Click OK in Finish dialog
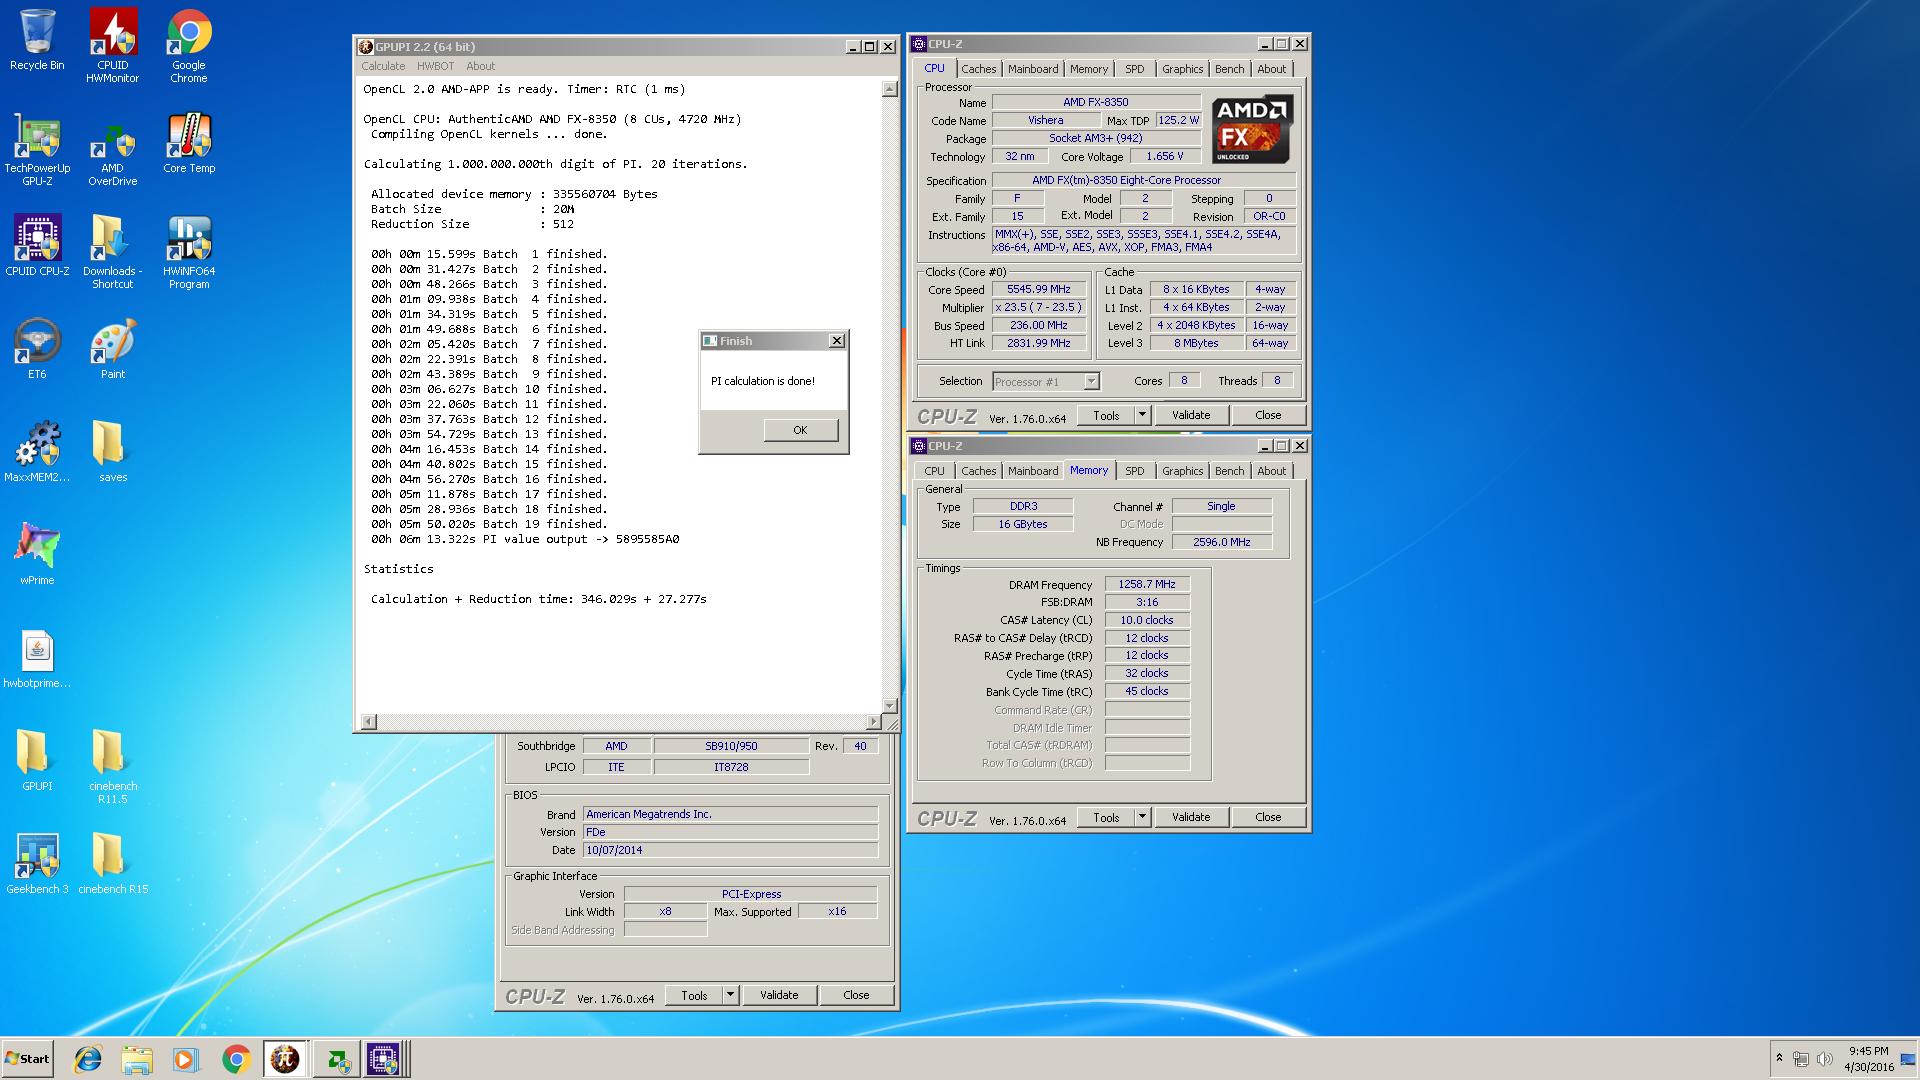 pyautogui.click(x=800, y=430)
